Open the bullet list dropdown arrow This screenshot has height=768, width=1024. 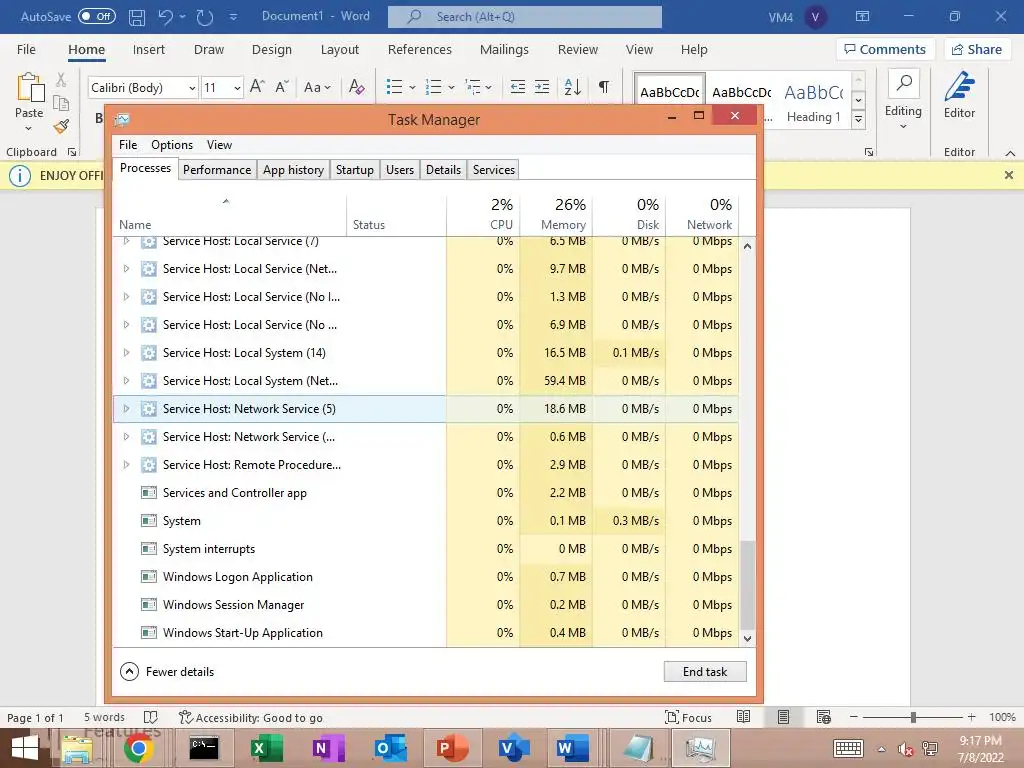pos(412,88)
